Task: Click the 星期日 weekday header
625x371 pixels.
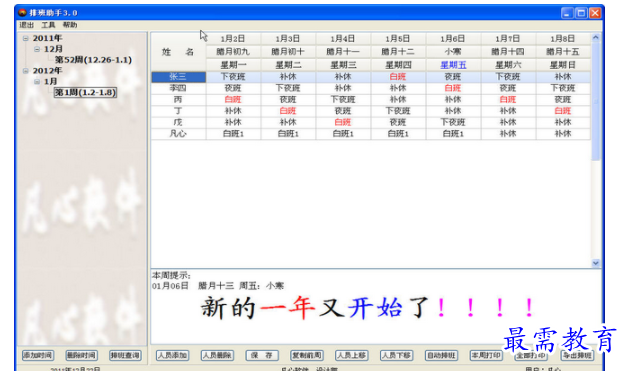Action: pos(563,65)
